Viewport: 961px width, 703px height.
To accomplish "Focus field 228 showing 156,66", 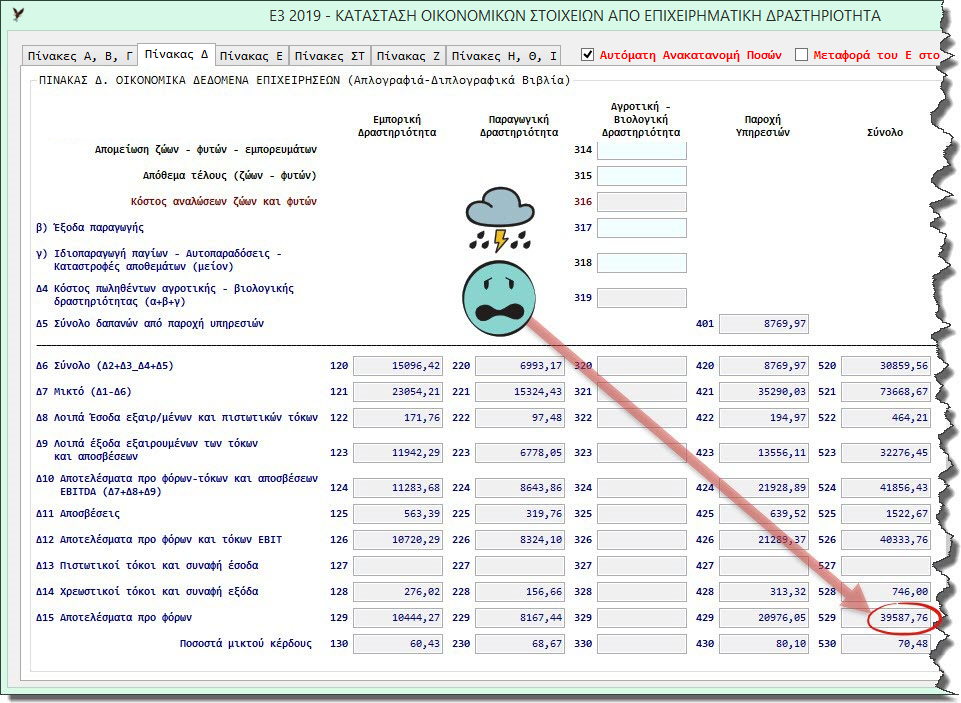I will click(x=520, y=592).
